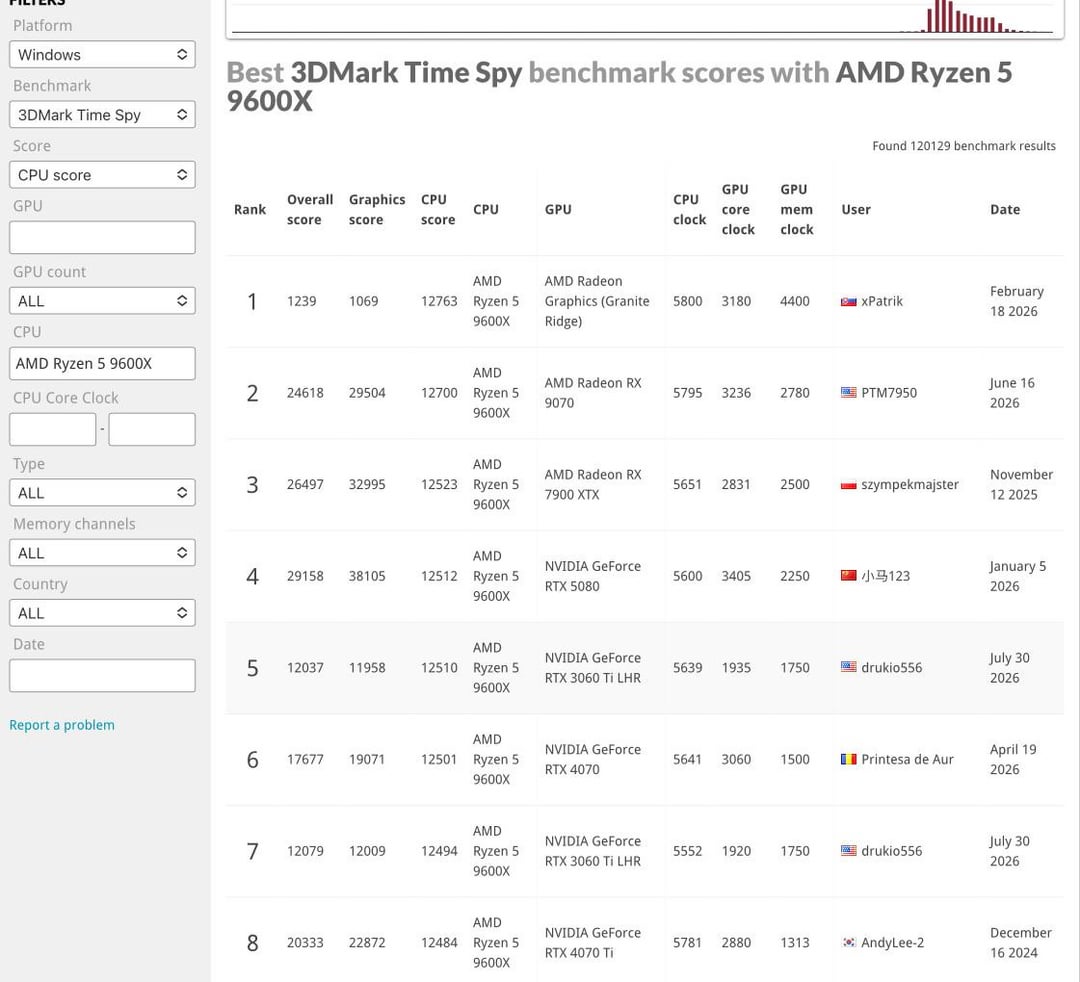
Task: Open user Printesa de Aur's profile
Action: [x=908, y=759]
